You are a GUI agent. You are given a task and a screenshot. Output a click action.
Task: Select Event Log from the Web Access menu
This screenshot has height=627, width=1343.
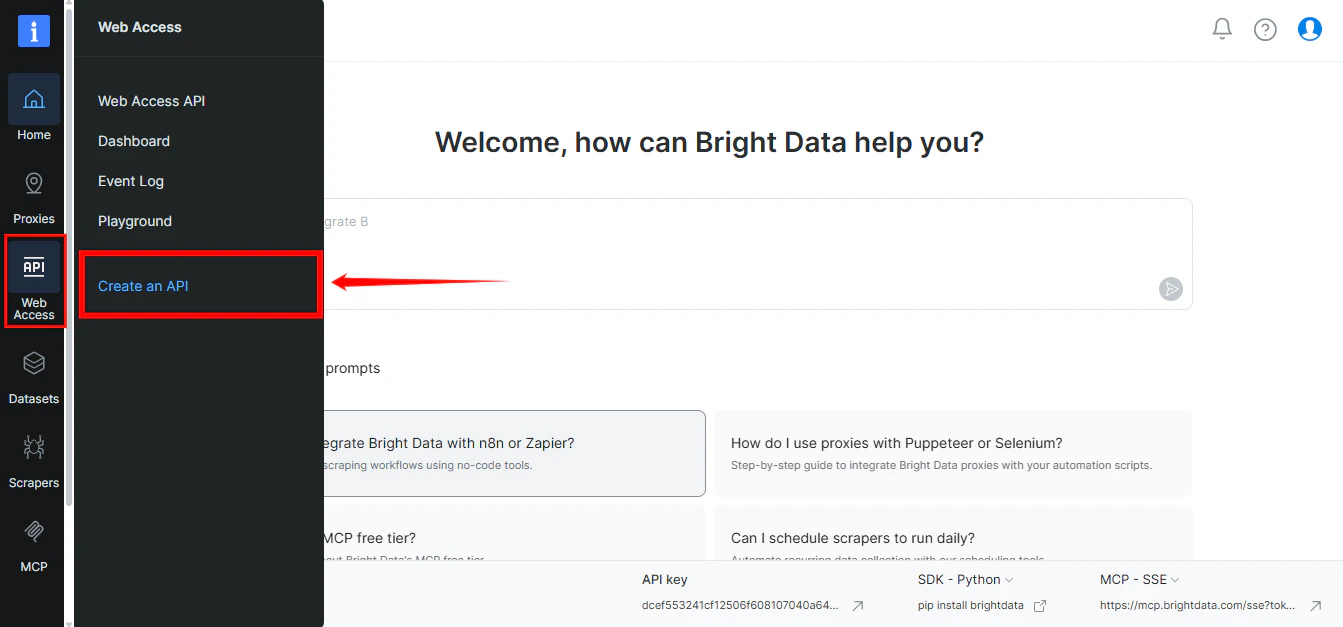click(x=130, y=181)
